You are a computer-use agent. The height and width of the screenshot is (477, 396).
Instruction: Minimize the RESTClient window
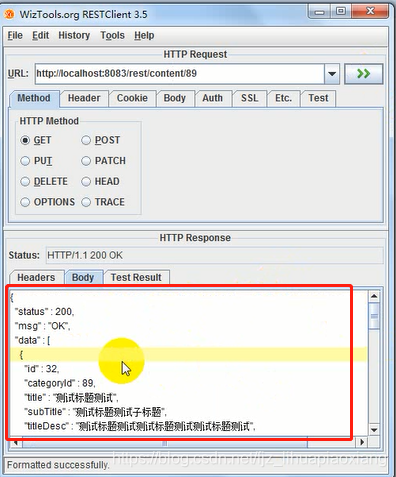[x=319, y=12]
